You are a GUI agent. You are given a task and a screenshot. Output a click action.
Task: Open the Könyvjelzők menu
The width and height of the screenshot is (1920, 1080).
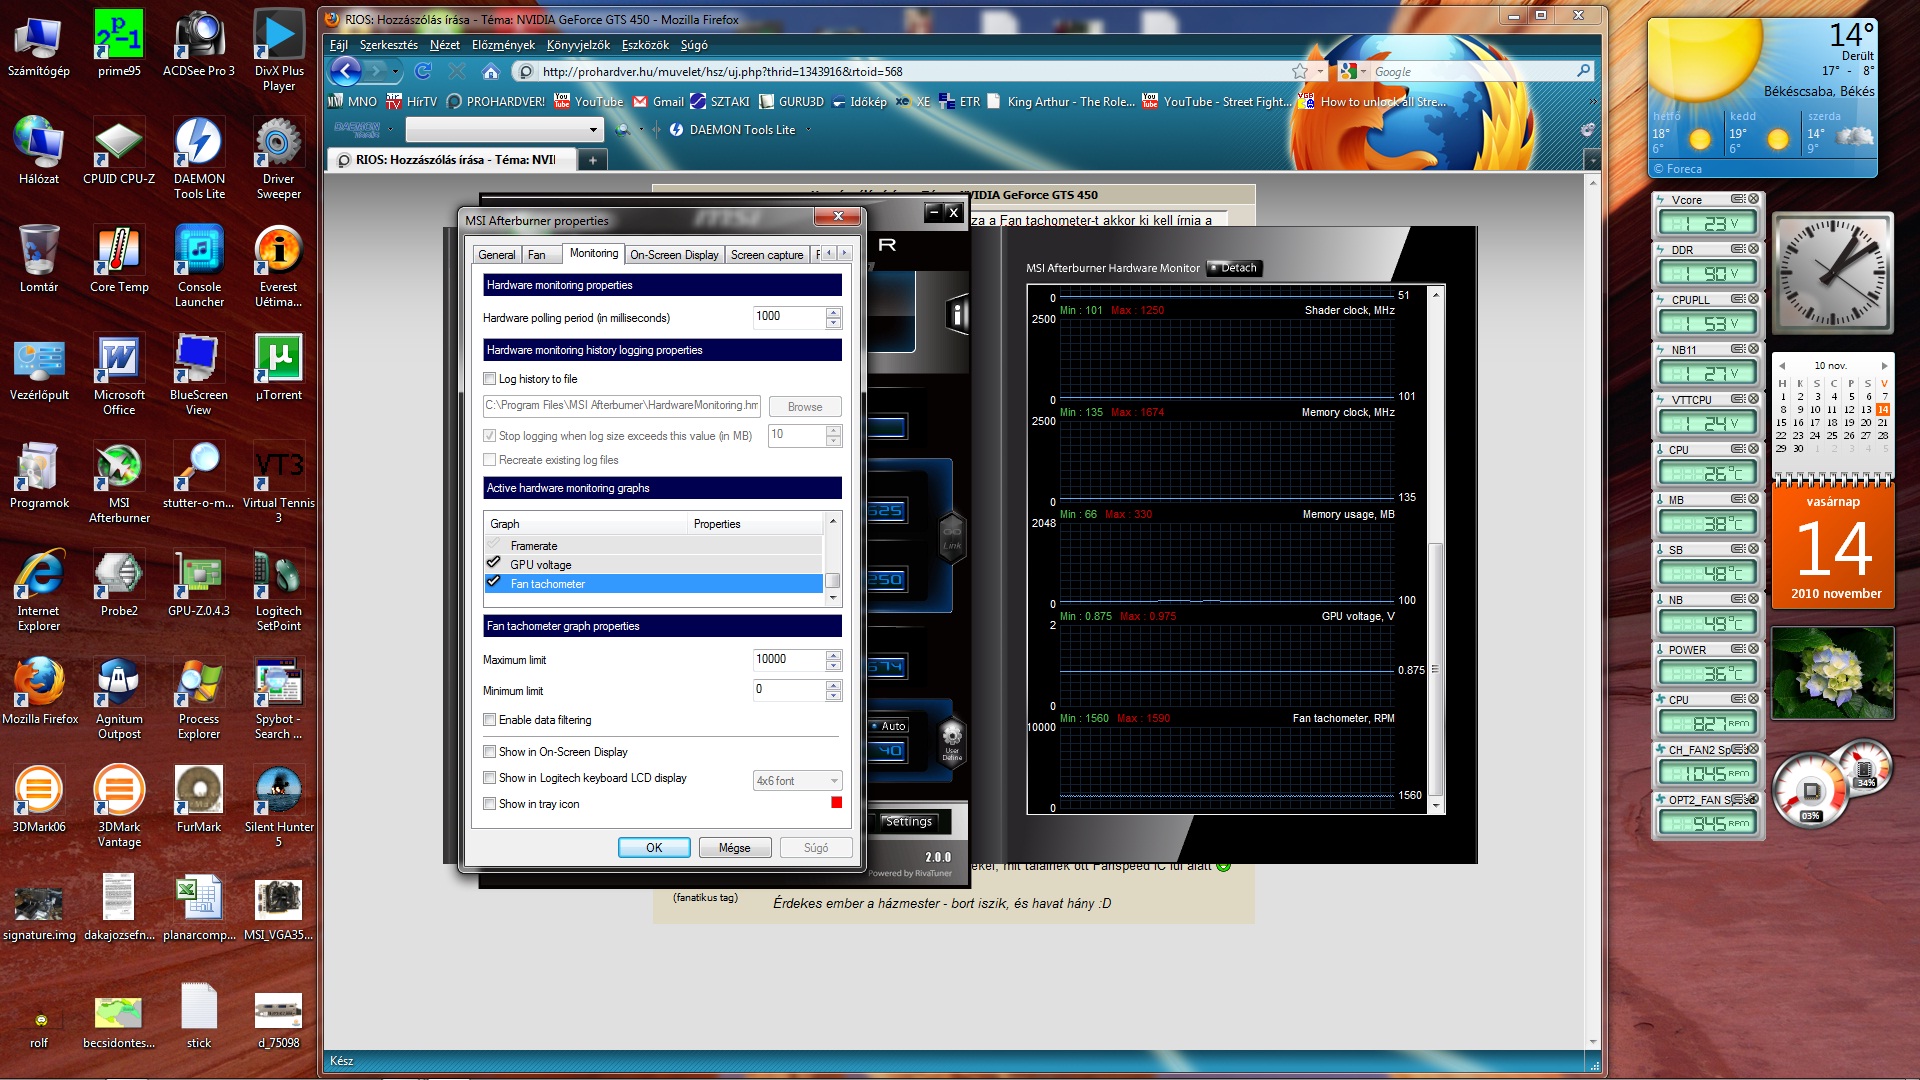(578, 45)
